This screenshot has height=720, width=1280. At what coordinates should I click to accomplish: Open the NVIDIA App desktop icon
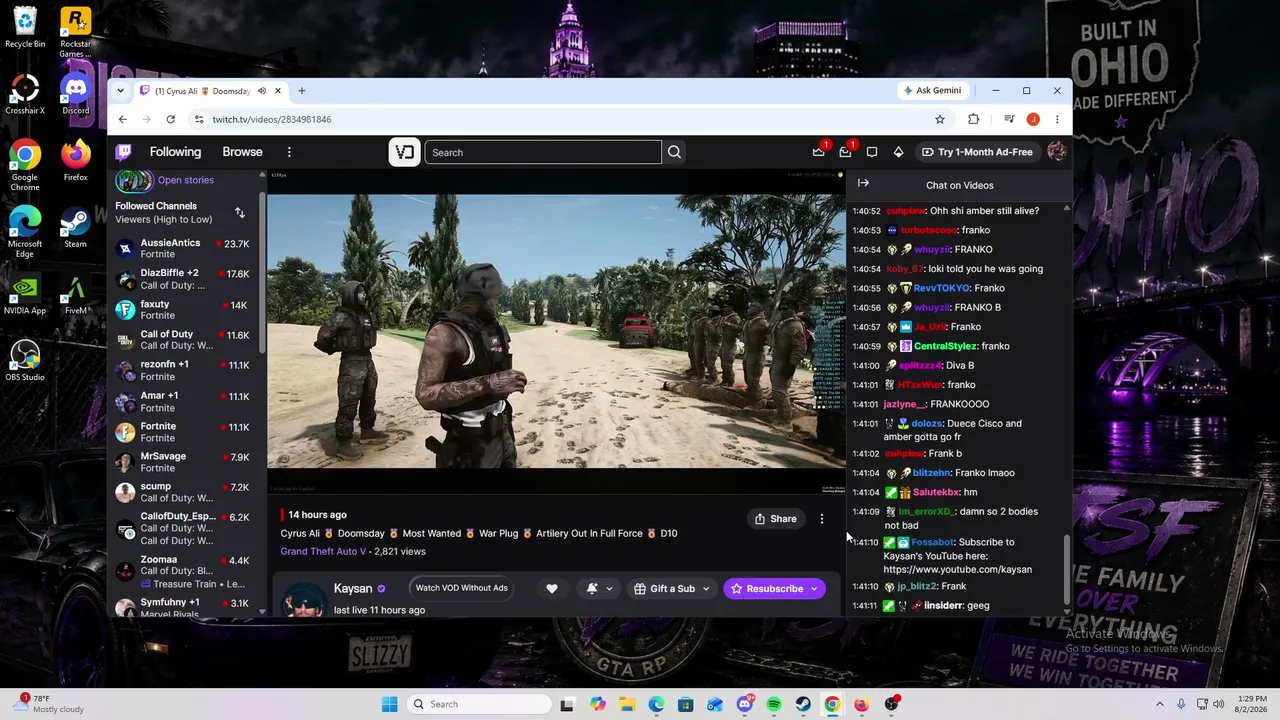point(25,295)
